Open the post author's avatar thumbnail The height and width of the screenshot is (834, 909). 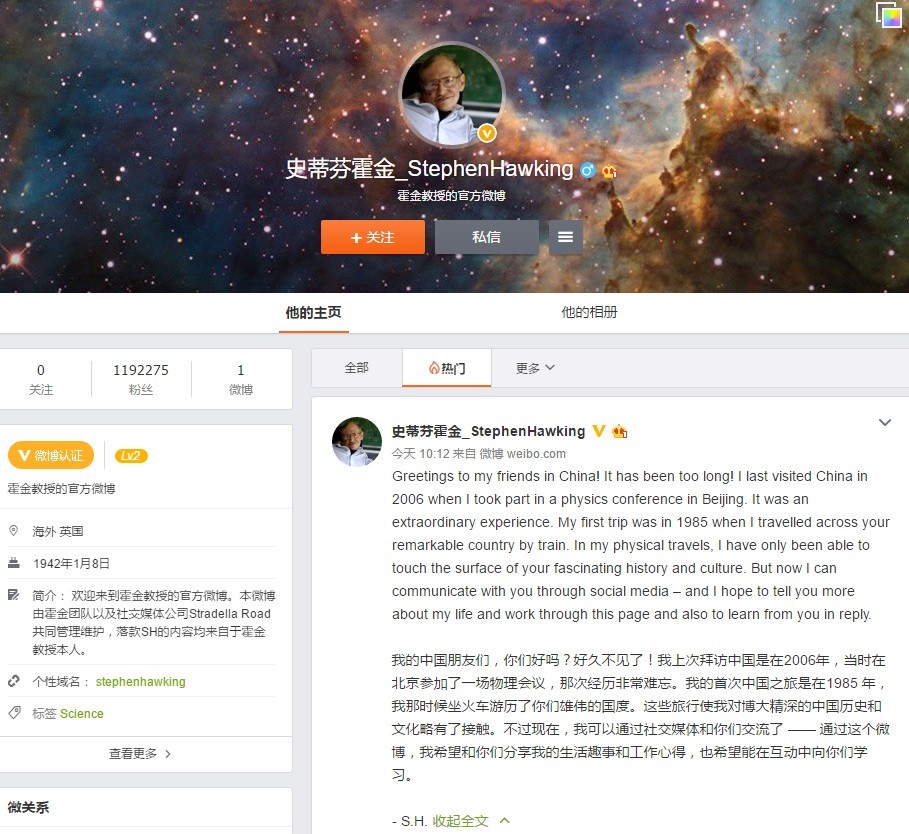point(357,442)
